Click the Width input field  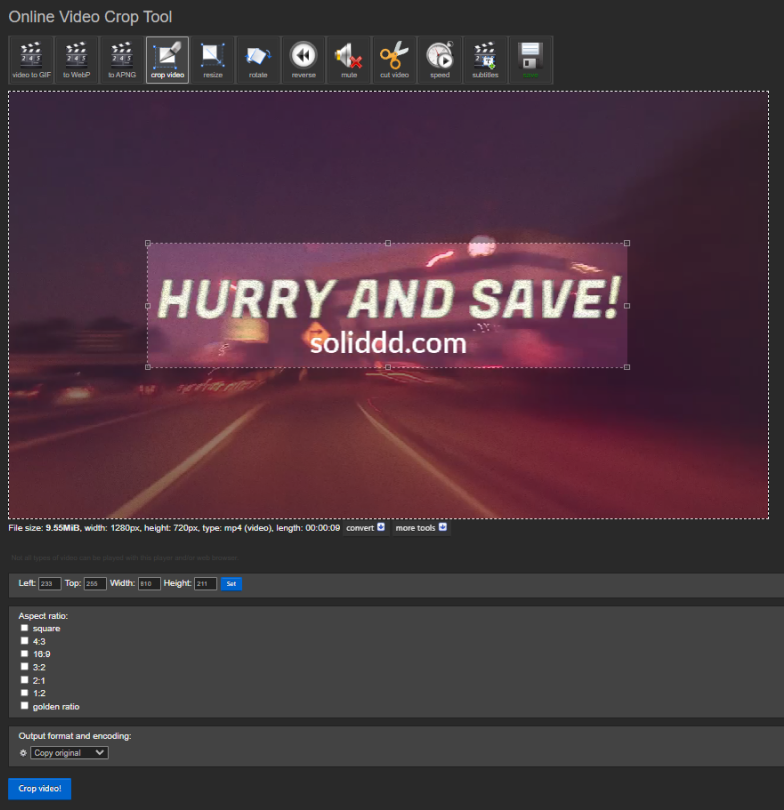(x=149, y=583)
